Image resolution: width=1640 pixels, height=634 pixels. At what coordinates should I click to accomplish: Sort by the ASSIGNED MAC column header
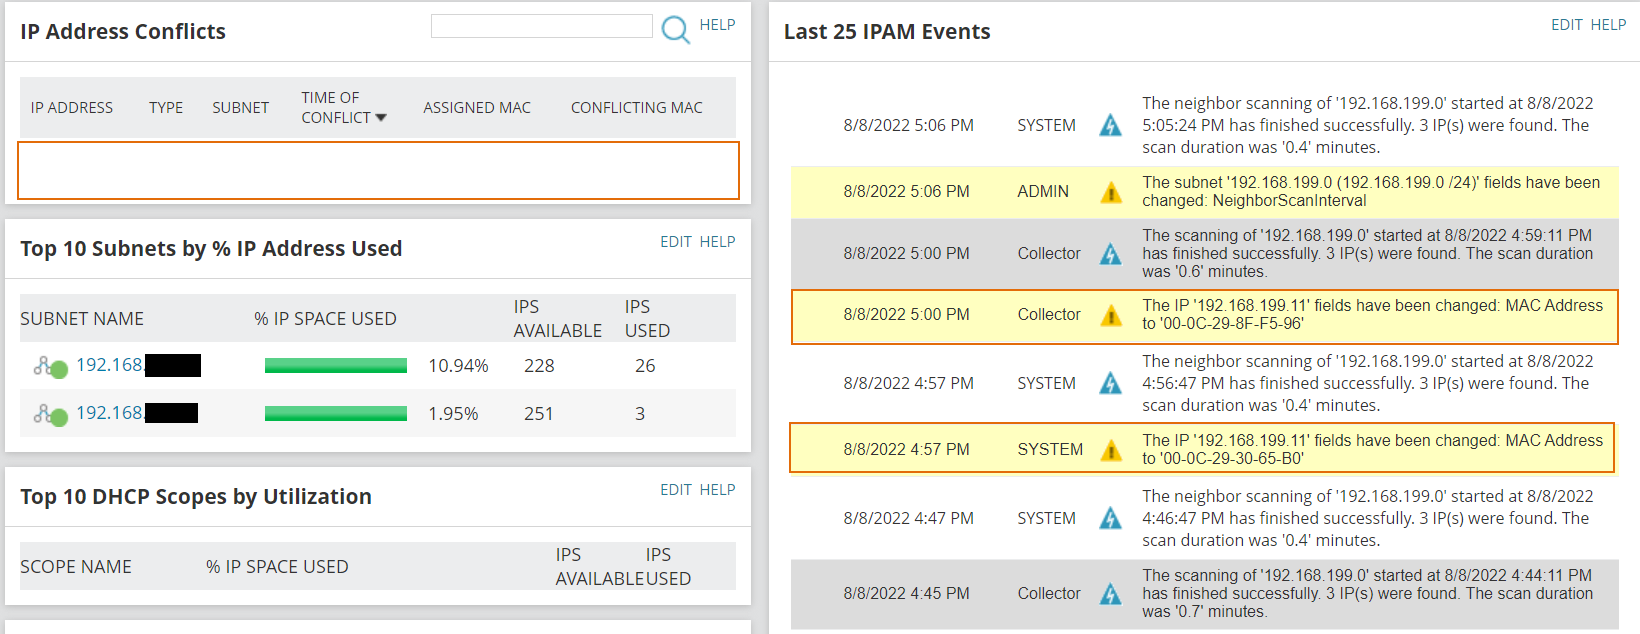(x=477, y=107)
